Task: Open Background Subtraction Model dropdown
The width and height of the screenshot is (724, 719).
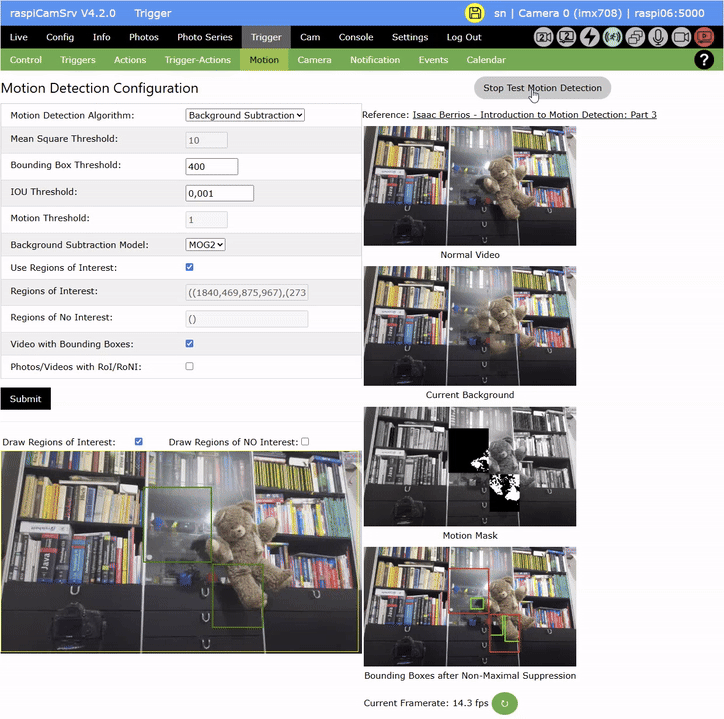Action: 206,244
